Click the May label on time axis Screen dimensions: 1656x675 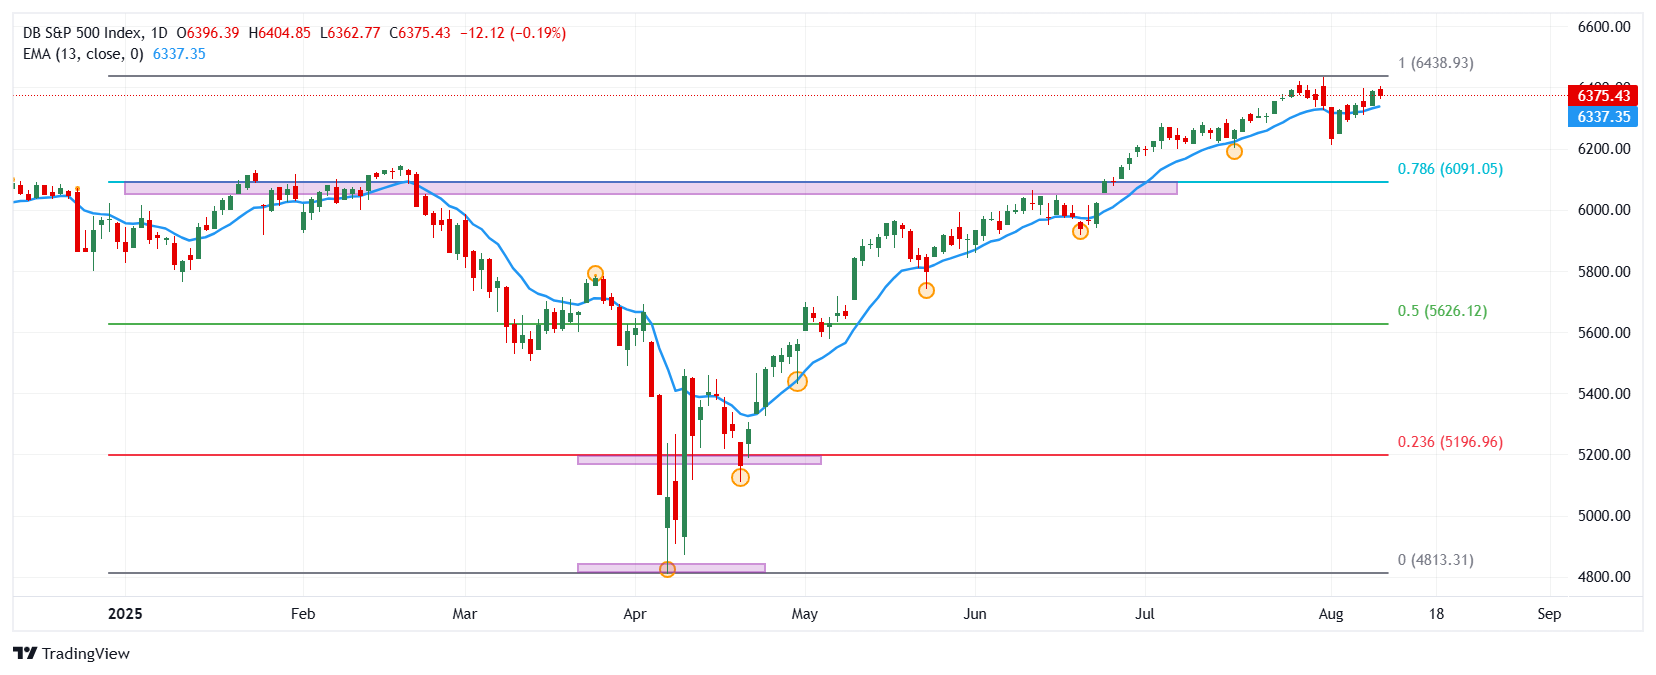click(x=805, y=614)
